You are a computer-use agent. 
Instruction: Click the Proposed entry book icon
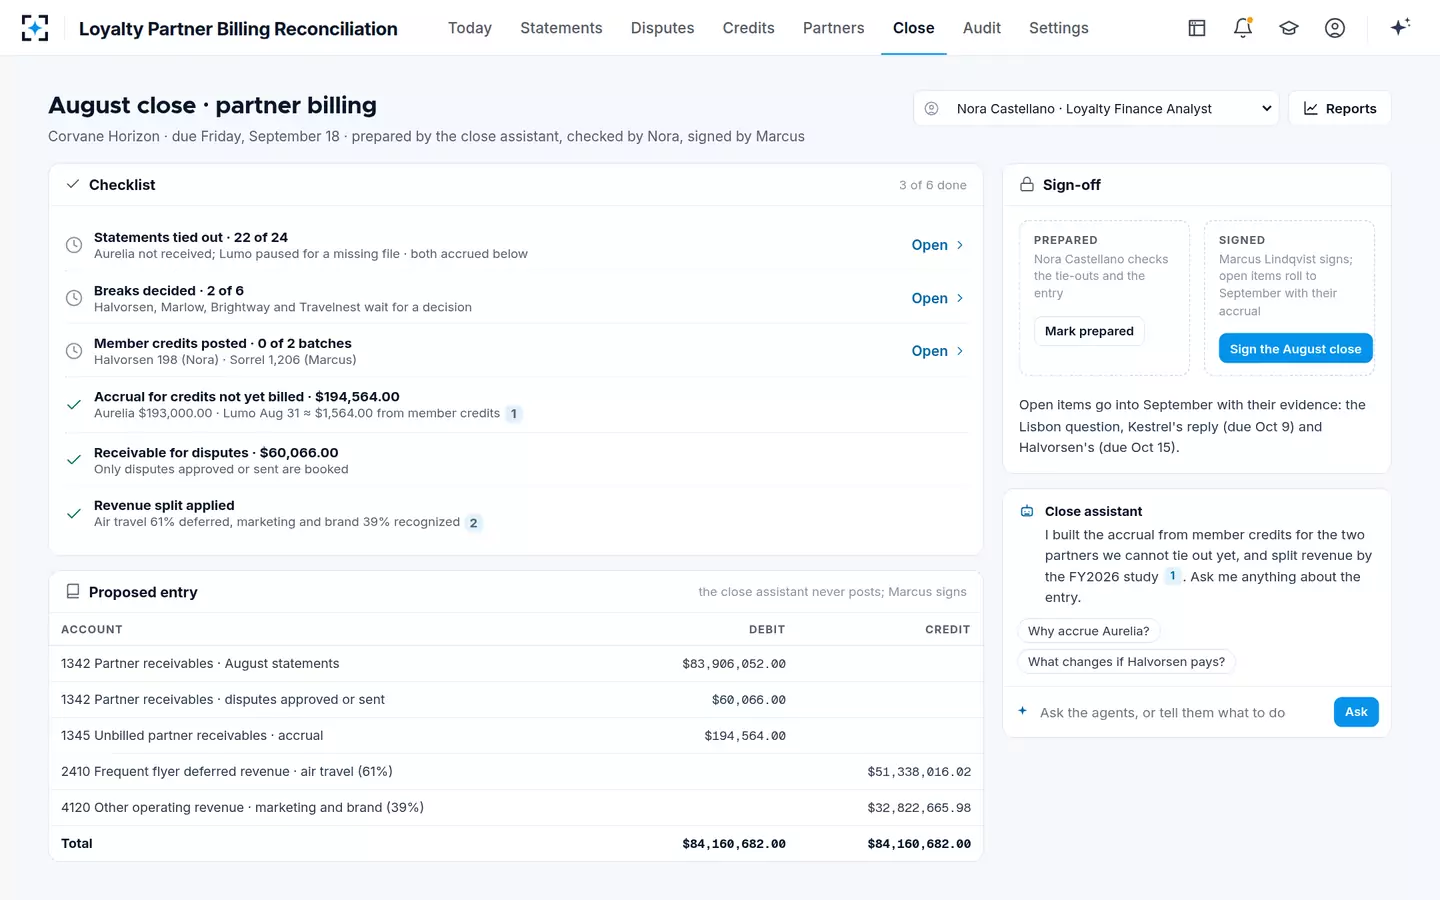coord(73,592)
